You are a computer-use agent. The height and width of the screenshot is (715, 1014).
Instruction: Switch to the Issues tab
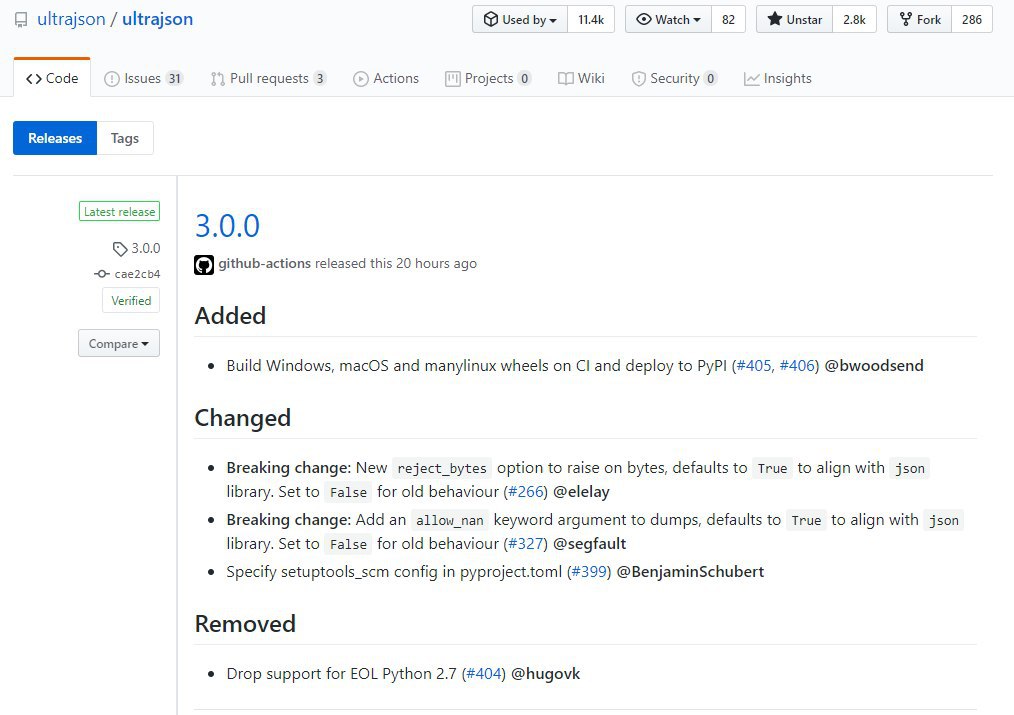(144, 78)
